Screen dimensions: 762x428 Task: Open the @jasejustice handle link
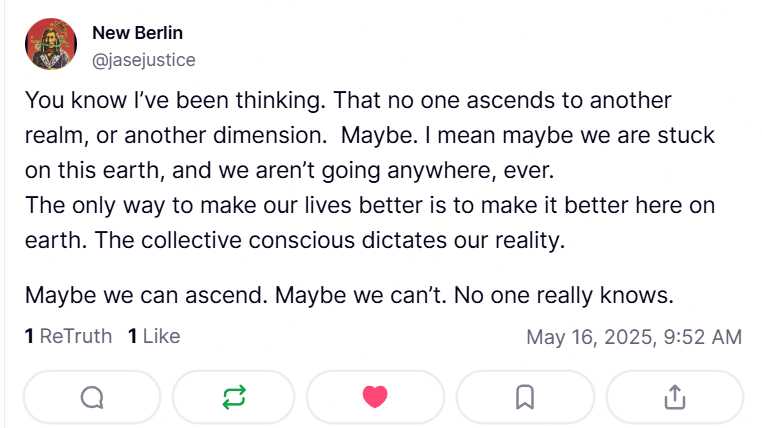click(x=143, y=60)
